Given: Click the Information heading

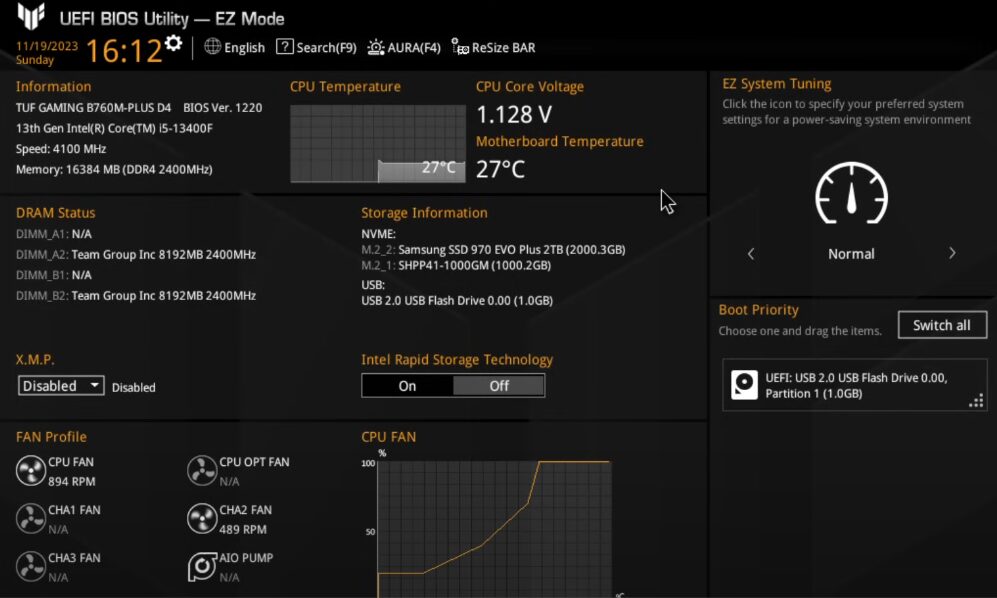Looking at the screenshot, I should 53,87.
